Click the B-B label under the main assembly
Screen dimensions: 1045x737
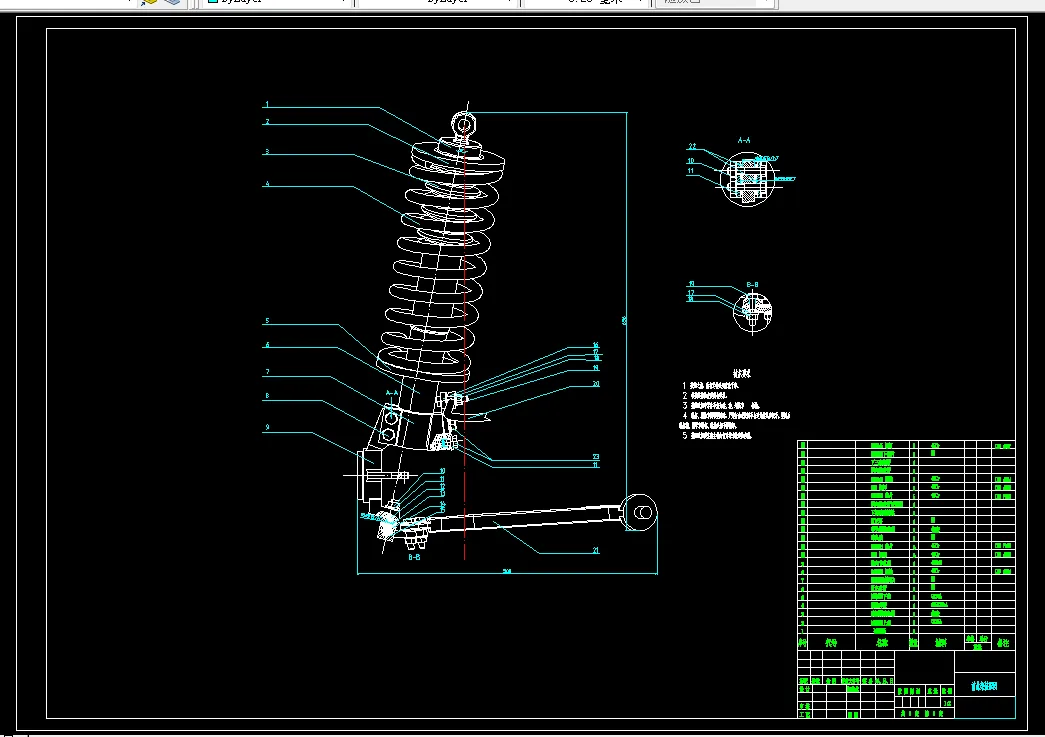(414, 558)
